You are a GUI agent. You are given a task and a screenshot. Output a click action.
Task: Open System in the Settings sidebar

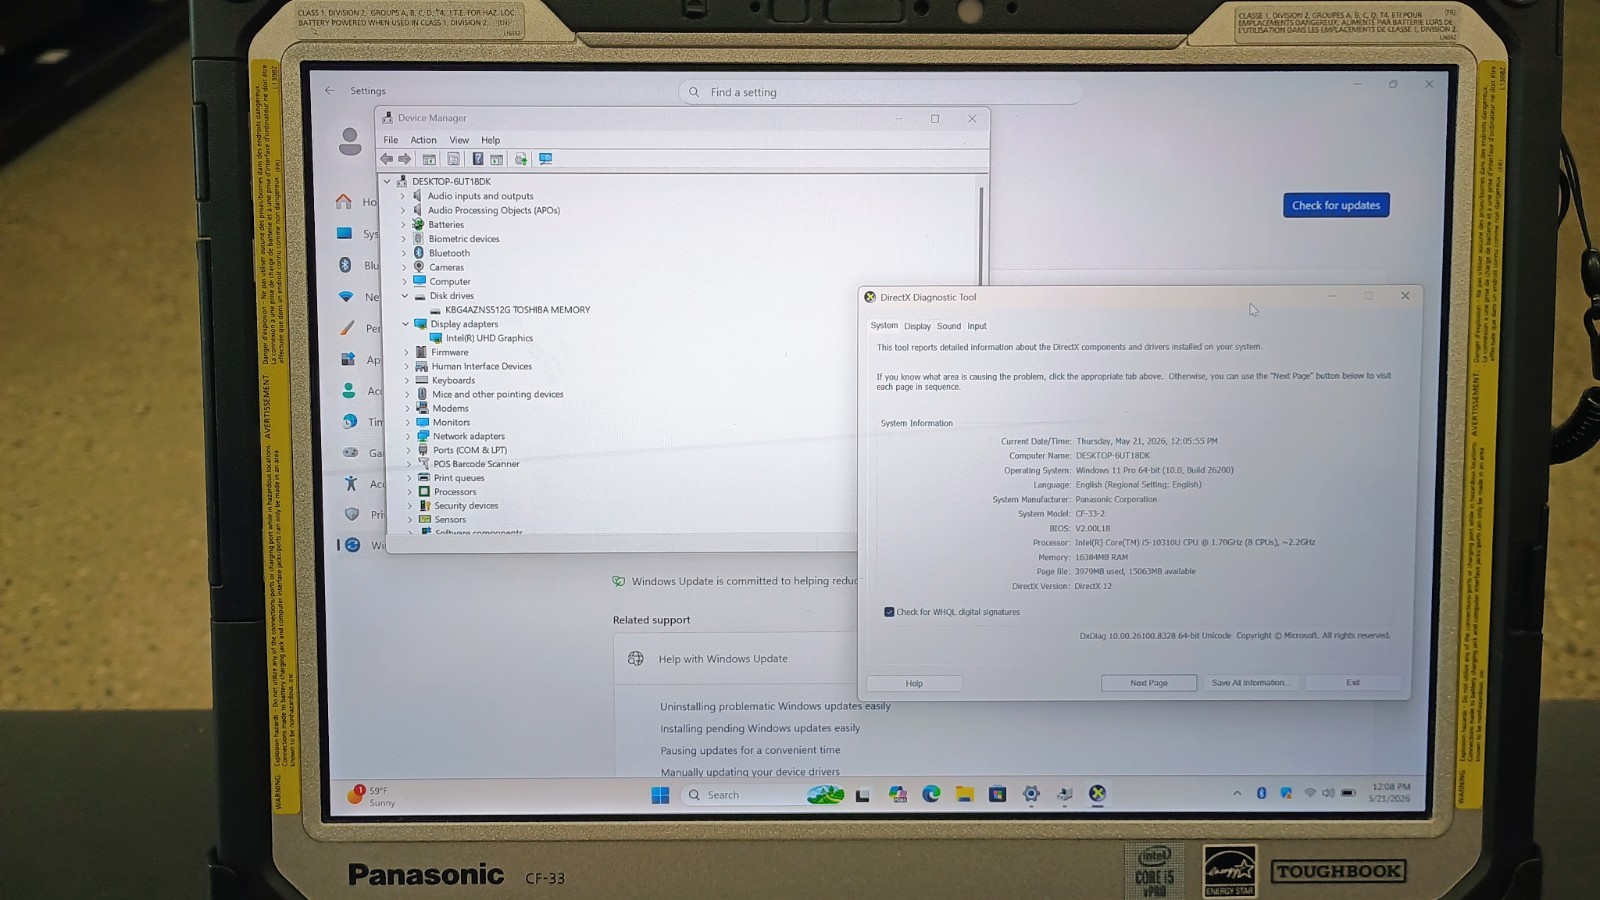tap(344, 233)
